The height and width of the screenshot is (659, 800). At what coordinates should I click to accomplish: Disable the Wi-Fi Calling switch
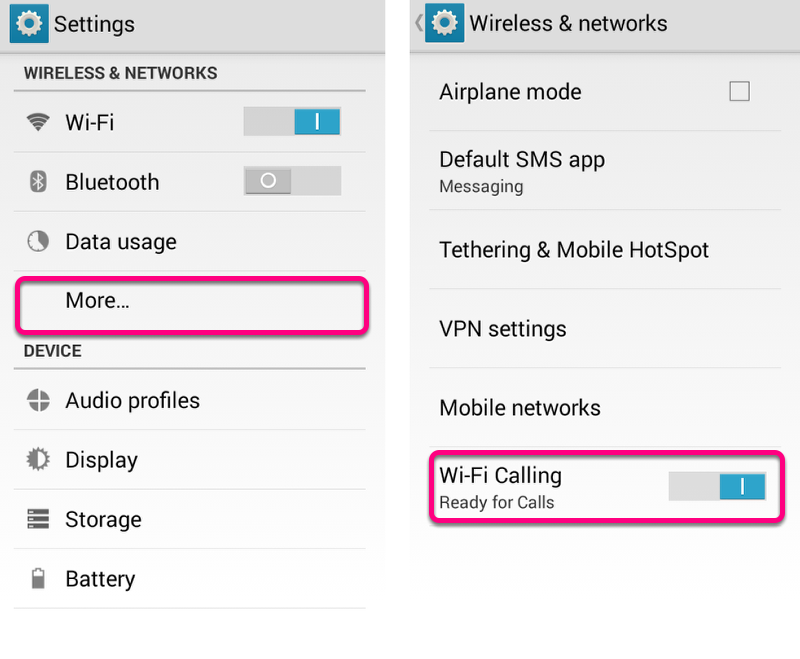coord(717,487)
